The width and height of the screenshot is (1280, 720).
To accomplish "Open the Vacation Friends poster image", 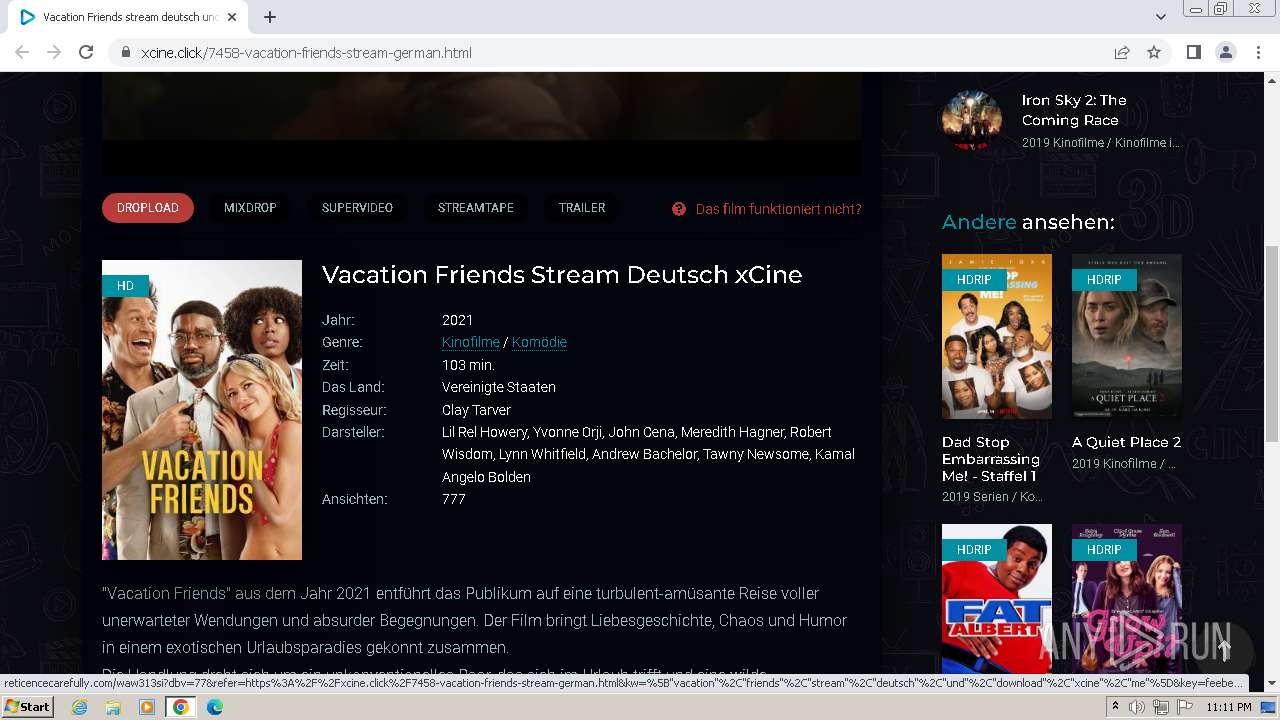I will pyautogui.click(x=202, y=410).
